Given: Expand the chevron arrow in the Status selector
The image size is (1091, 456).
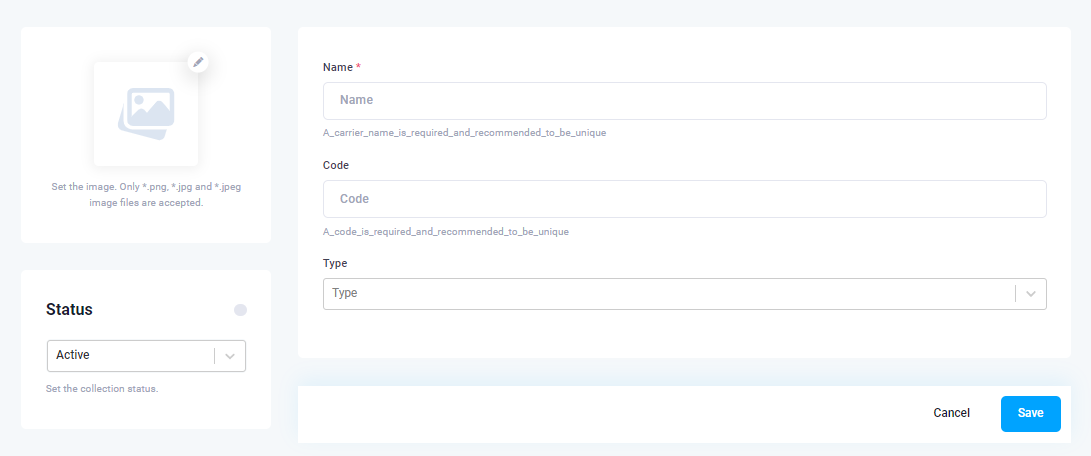Looking at the screenshot, I should (230, 356).
